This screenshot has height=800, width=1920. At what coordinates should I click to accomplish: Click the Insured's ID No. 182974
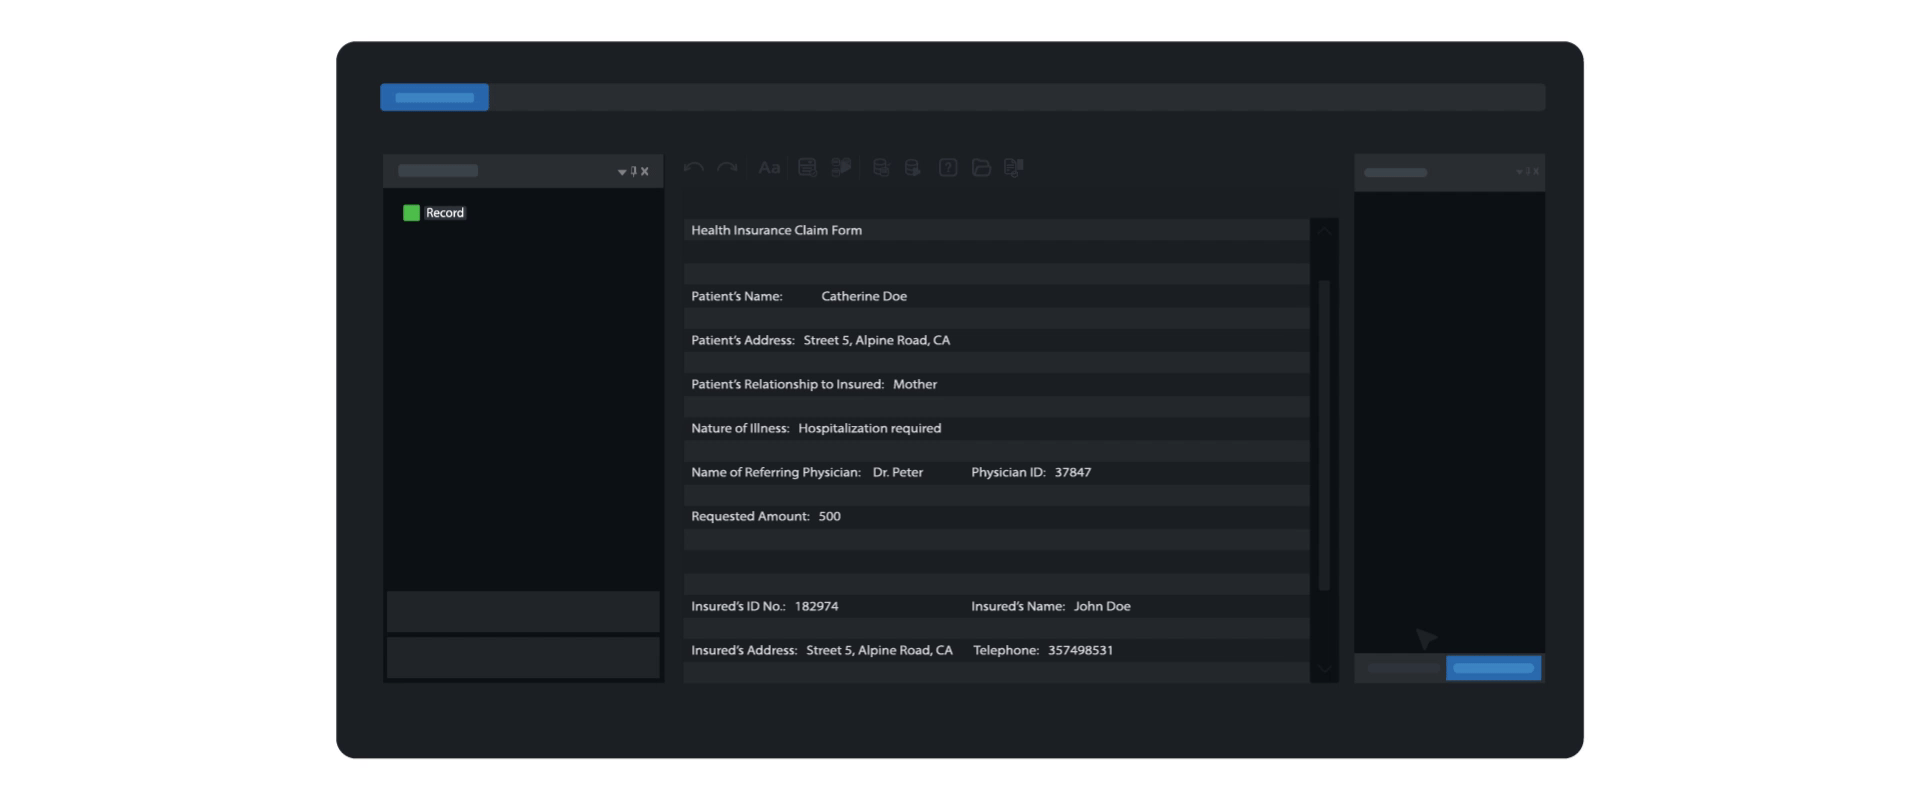tap(817, 606)
